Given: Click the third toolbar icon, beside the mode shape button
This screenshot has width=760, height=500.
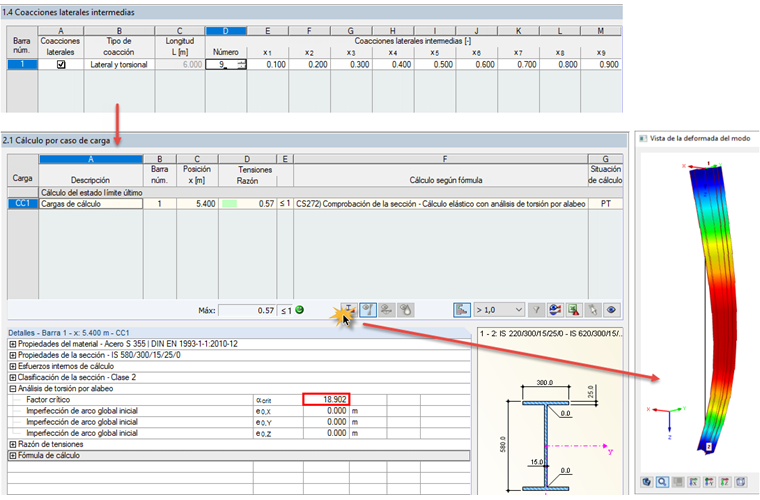Looking at the screenshot, I should click(386, 310).
